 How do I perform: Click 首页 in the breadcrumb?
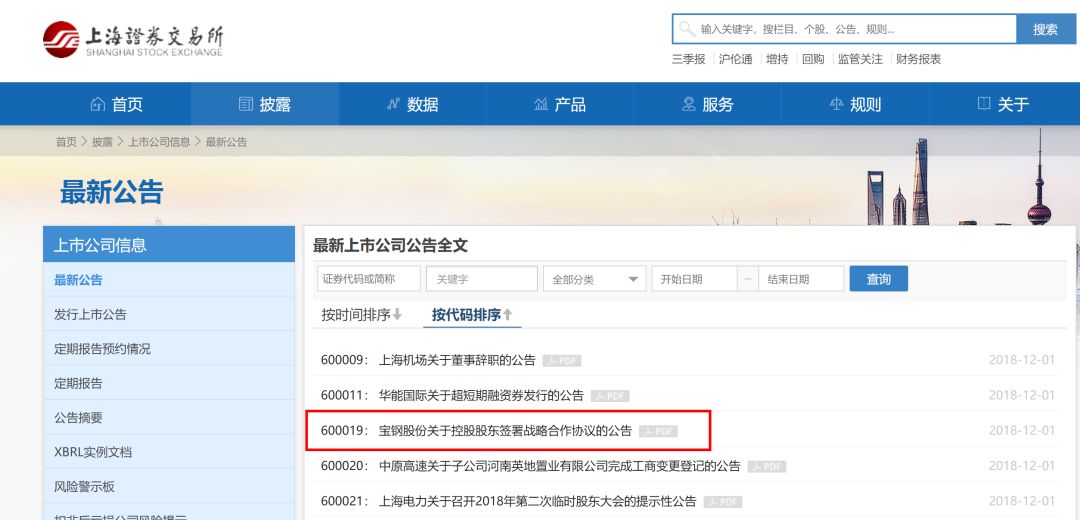66,142
